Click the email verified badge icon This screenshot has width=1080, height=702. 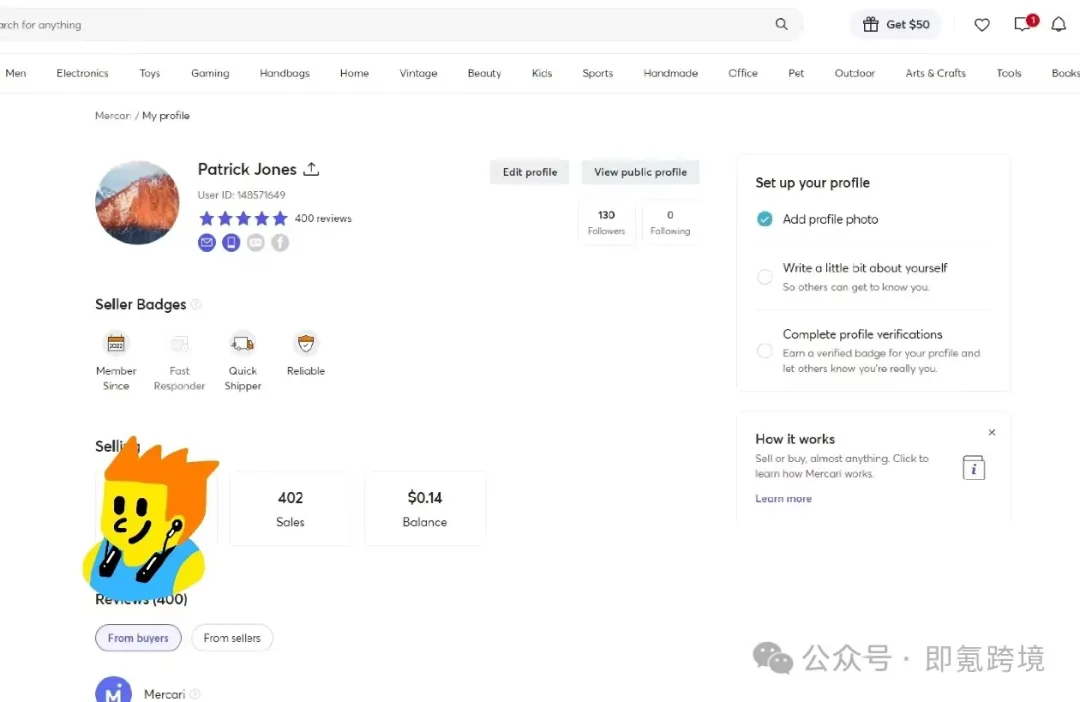[207, 242]
